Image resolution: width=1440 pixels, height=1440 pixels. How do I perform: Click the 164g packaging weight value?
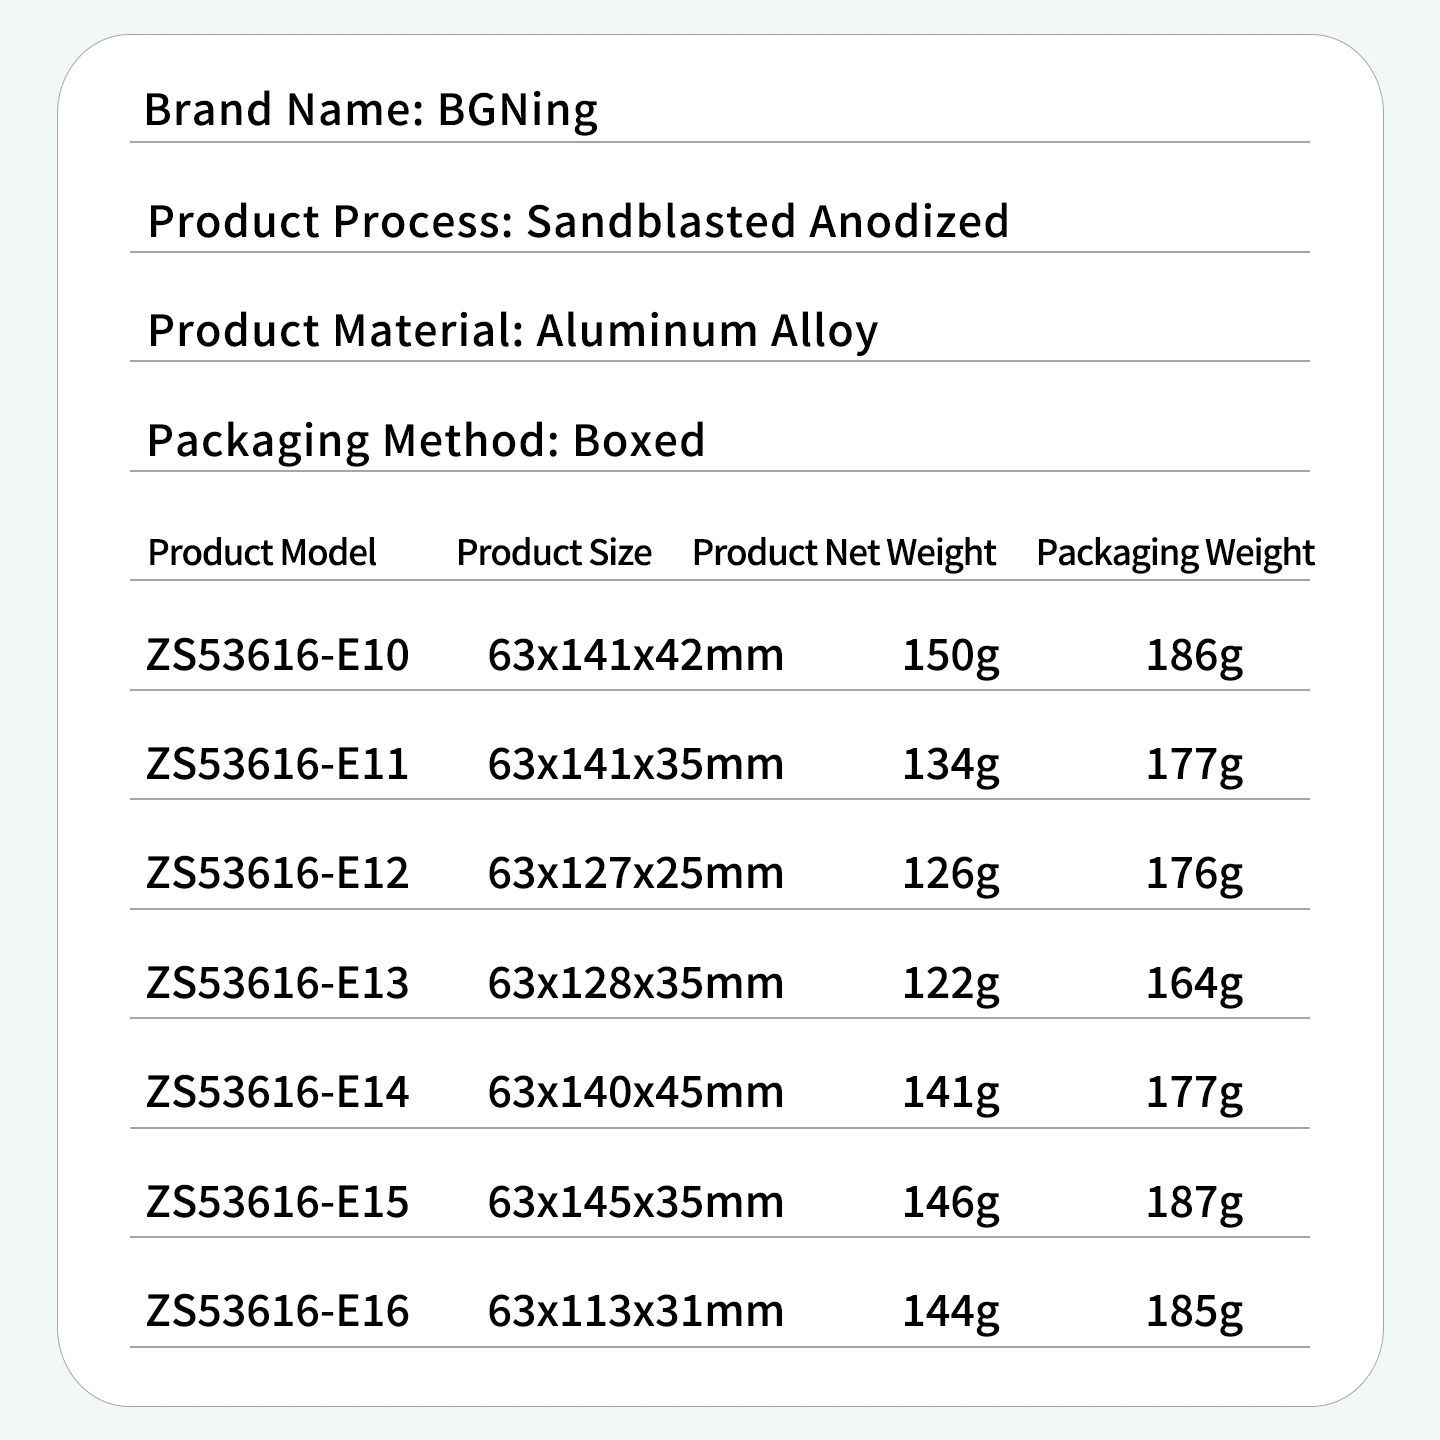pyautogui.click(x=1194, y=985)
